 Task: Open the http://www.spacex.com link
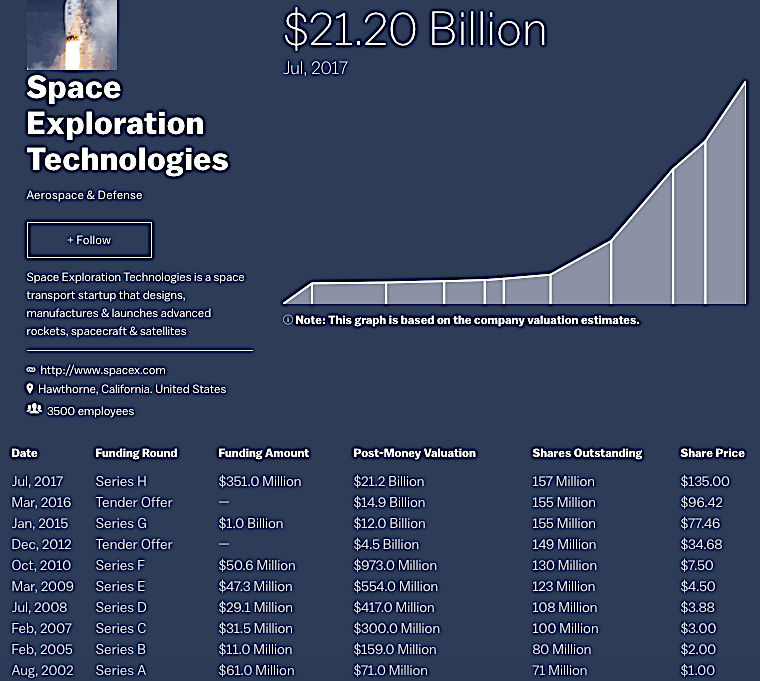click(x=103, y=370)
